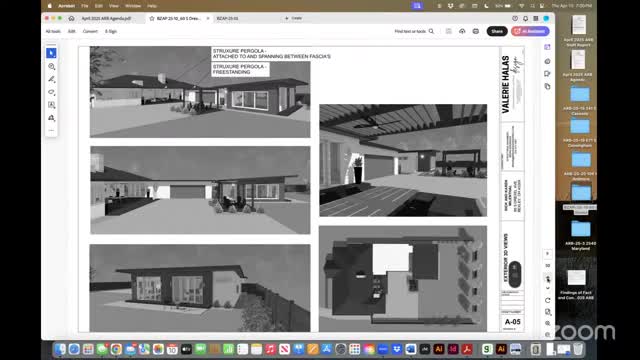
Task: Click the print icon in the top toolbar
Action: (x=476, y=31)
